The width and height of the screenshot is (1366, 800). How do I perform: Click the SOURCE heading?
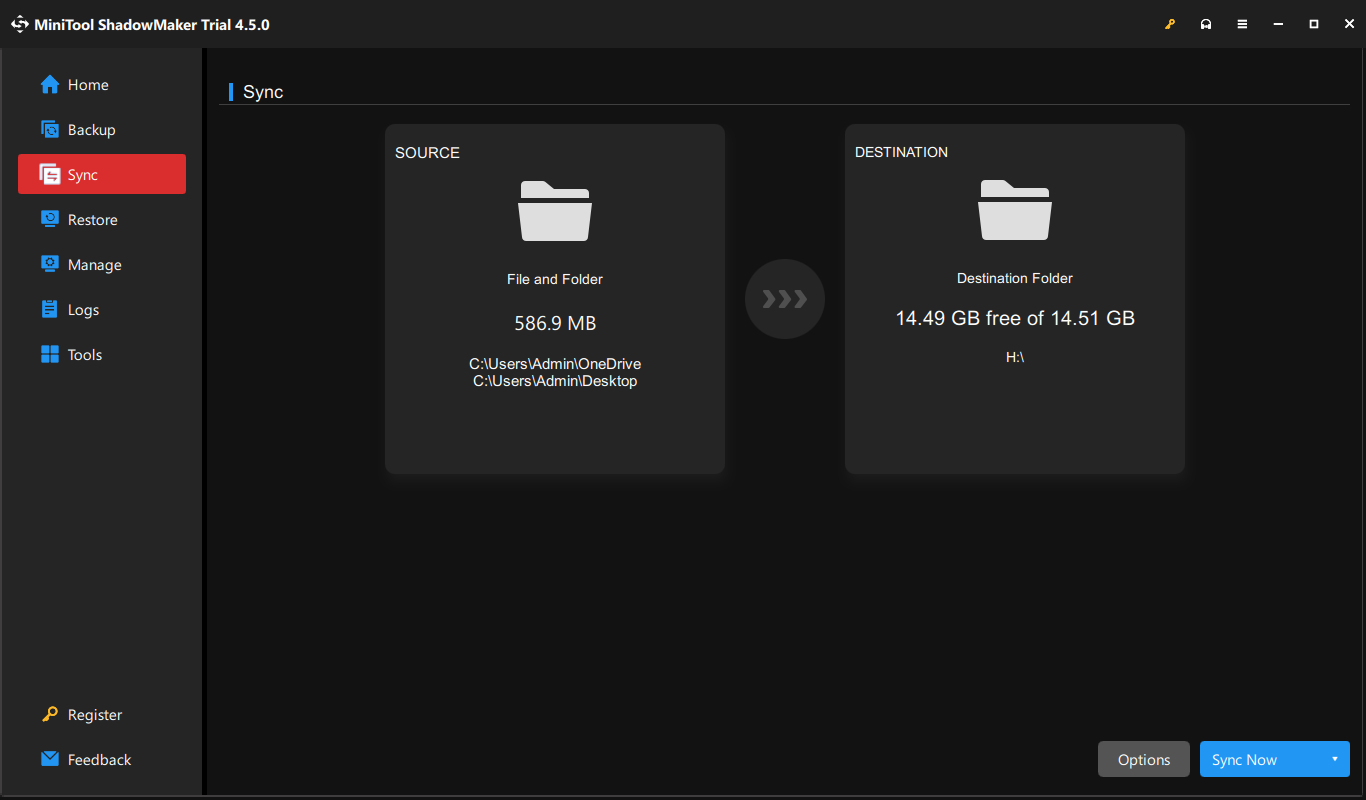coord(427,153)
